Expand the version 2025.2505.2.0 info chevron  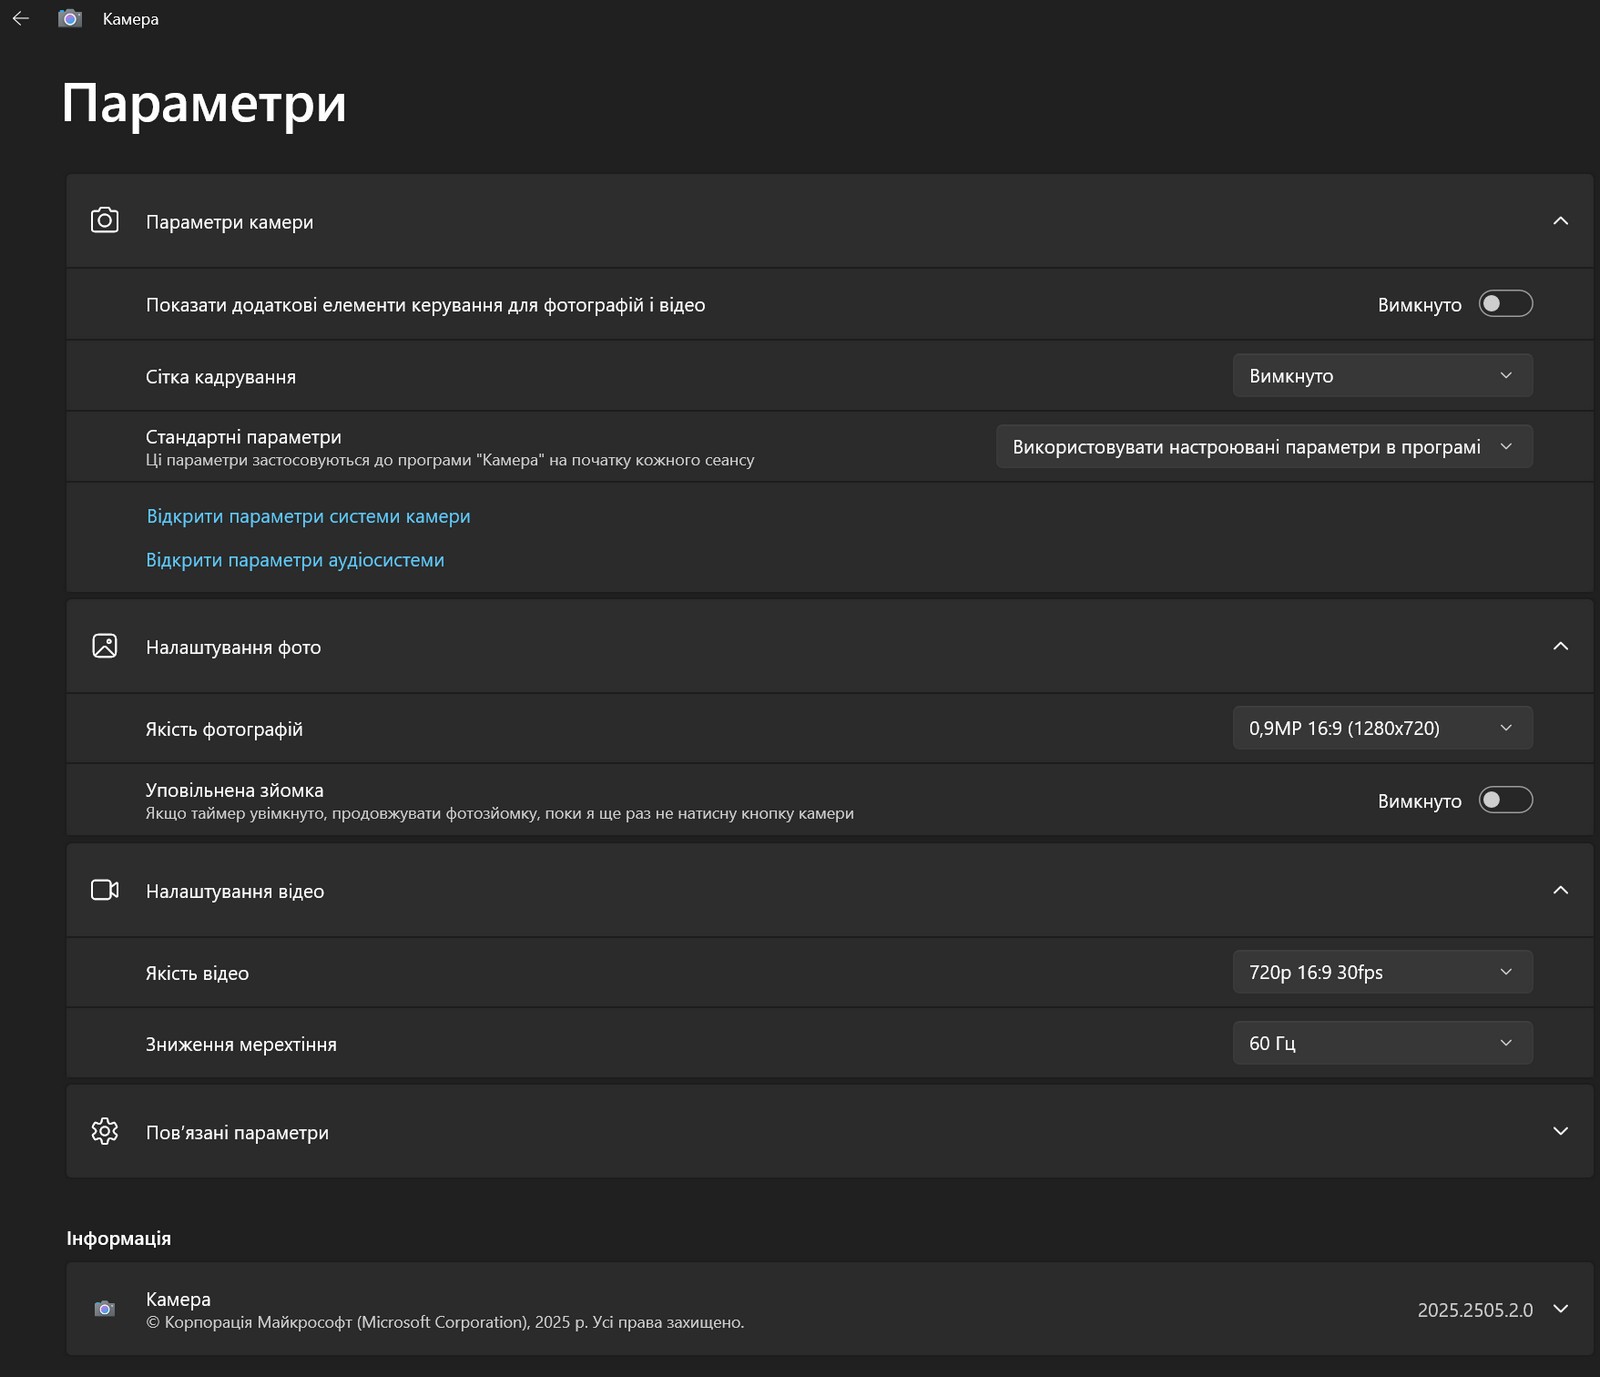pyautogui.click(x=1560, y=1309)
